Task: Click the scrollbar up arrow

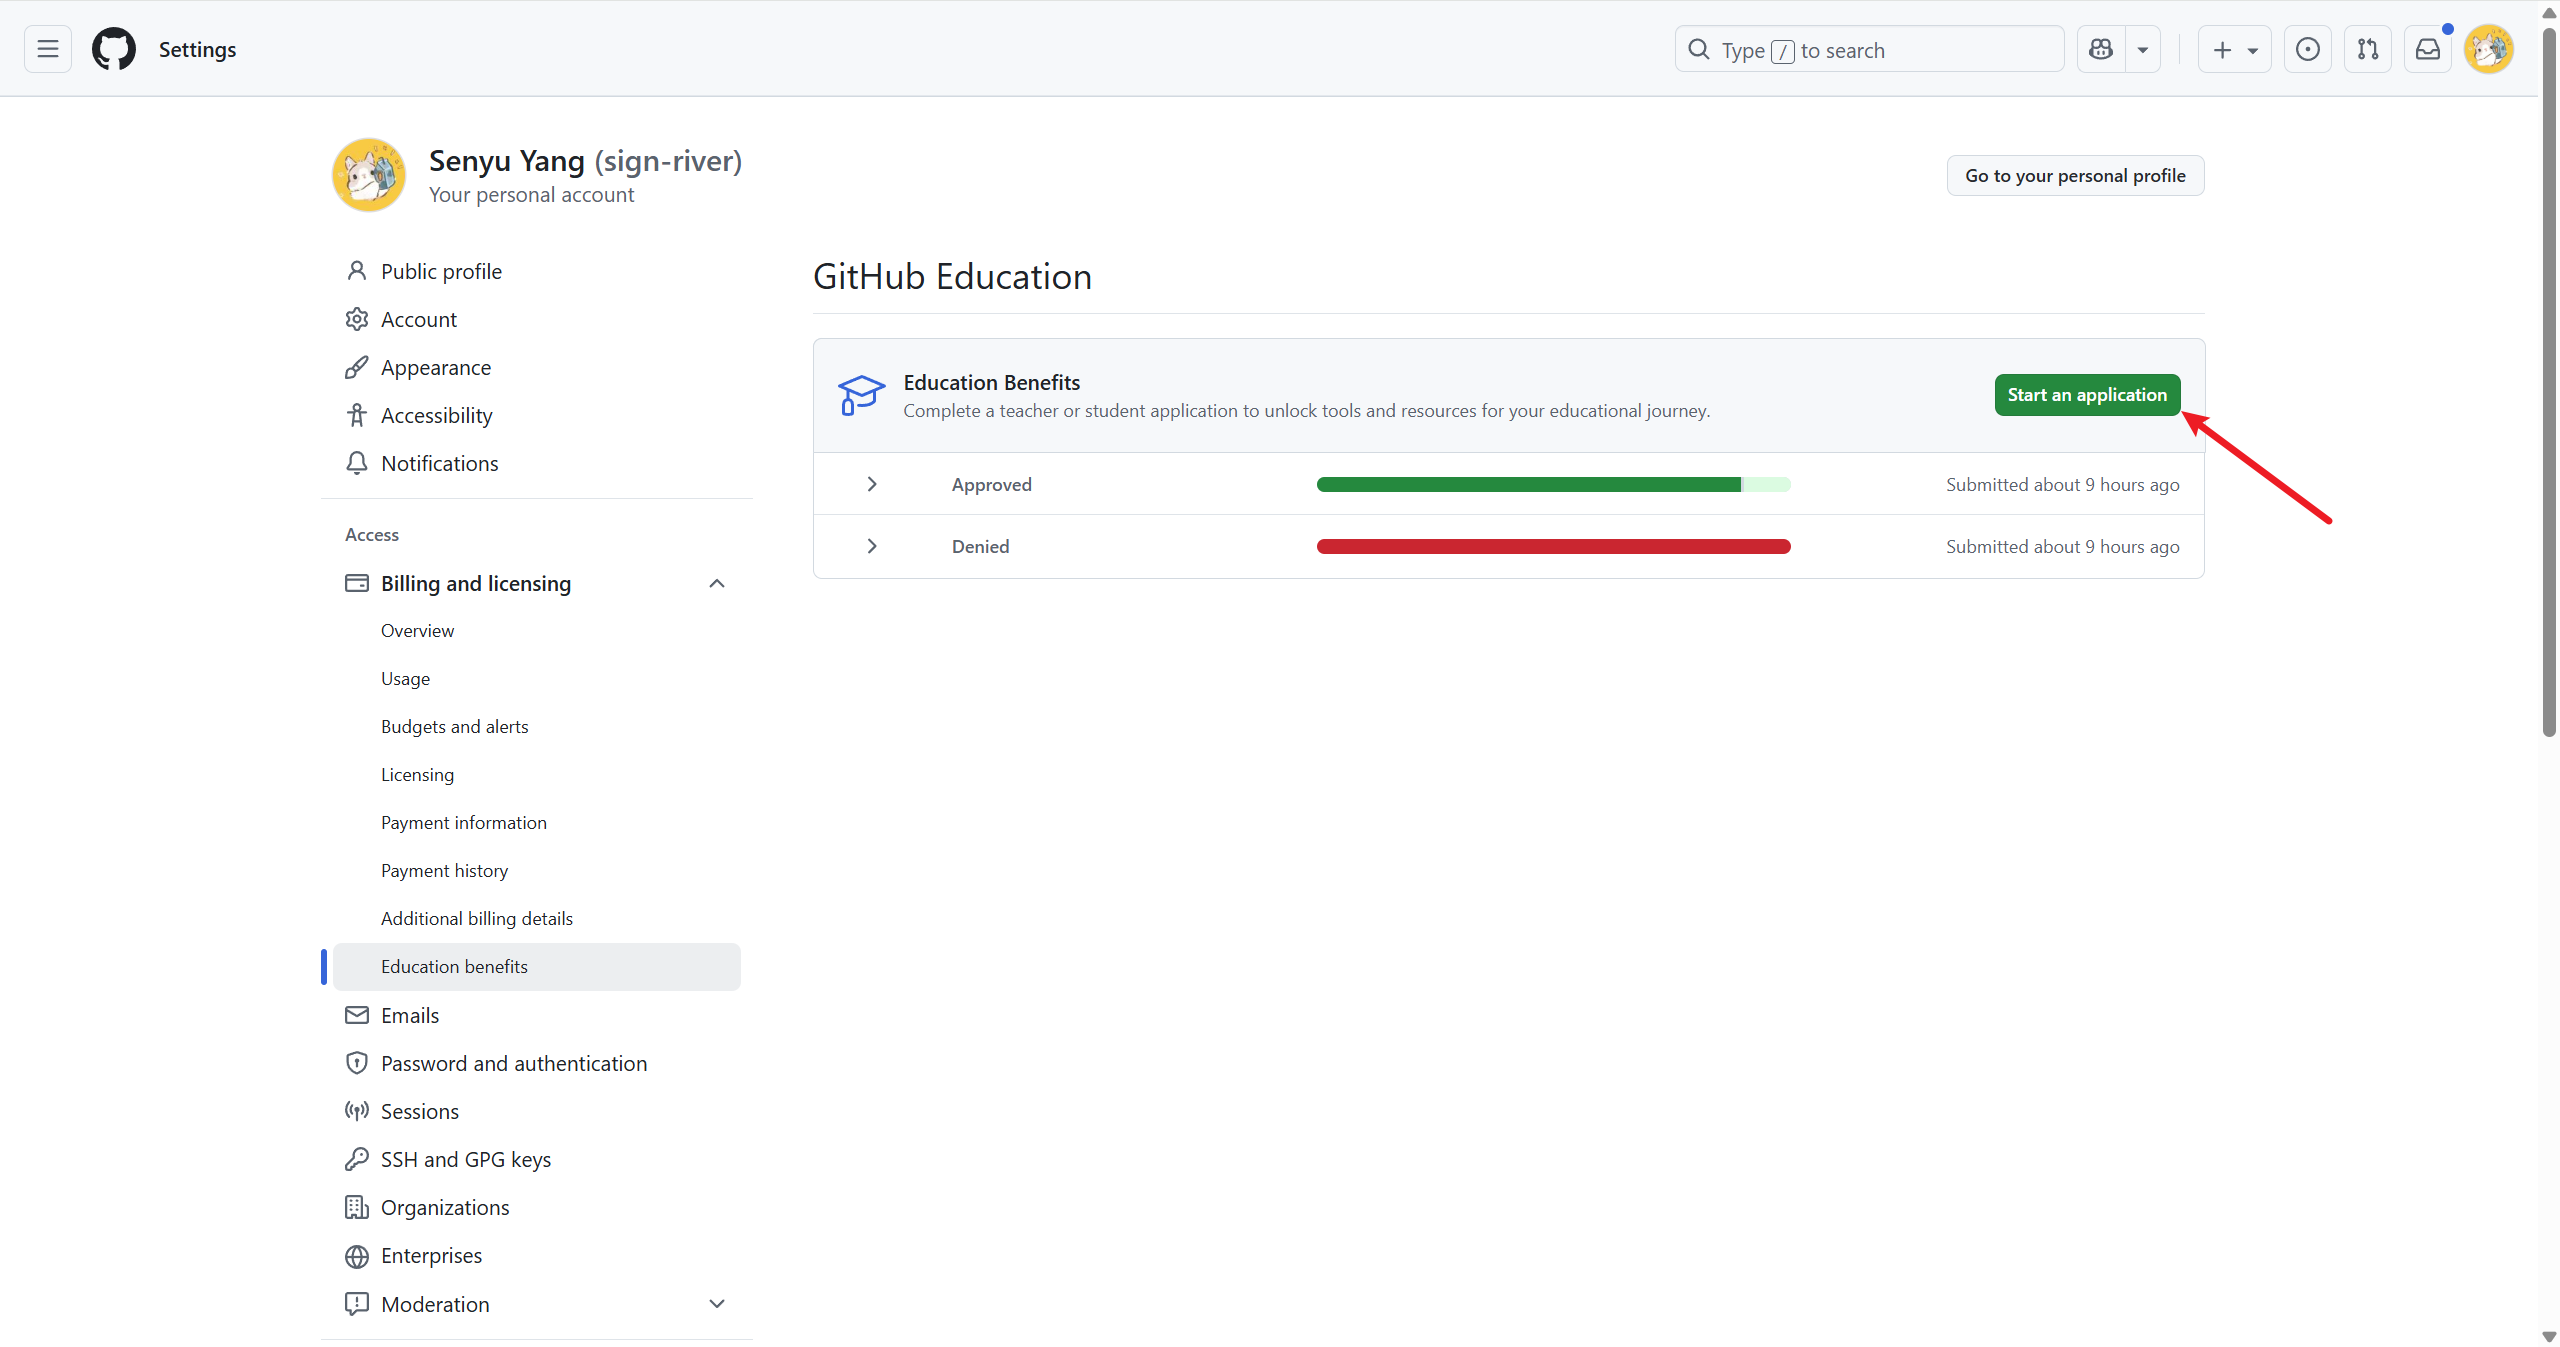Action: tap(2549, 13)
